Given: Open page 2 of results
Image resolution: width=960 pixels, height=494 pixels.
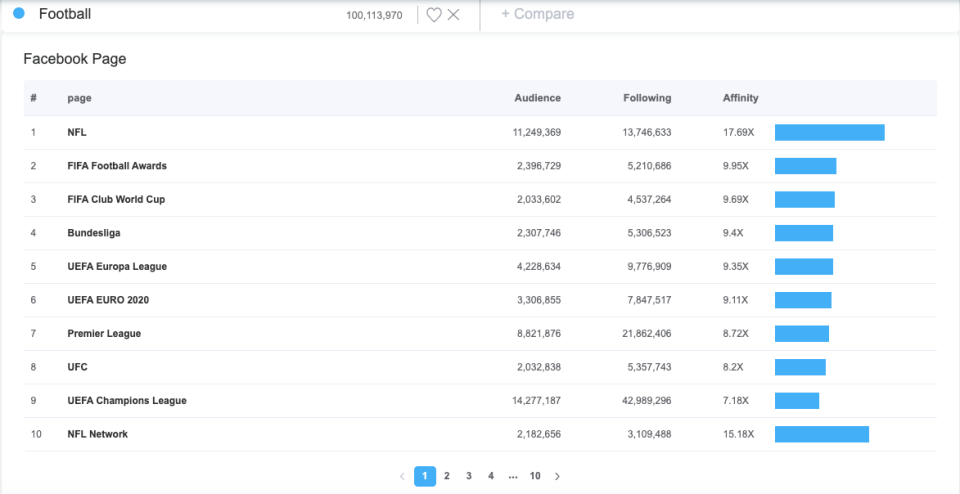Looking at the screenshot, I should point(447,476).
